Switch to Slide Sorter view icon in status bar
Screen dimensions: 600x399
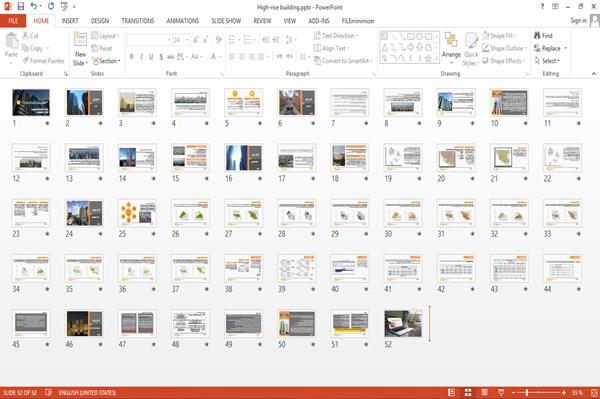[x=468, y=392]
